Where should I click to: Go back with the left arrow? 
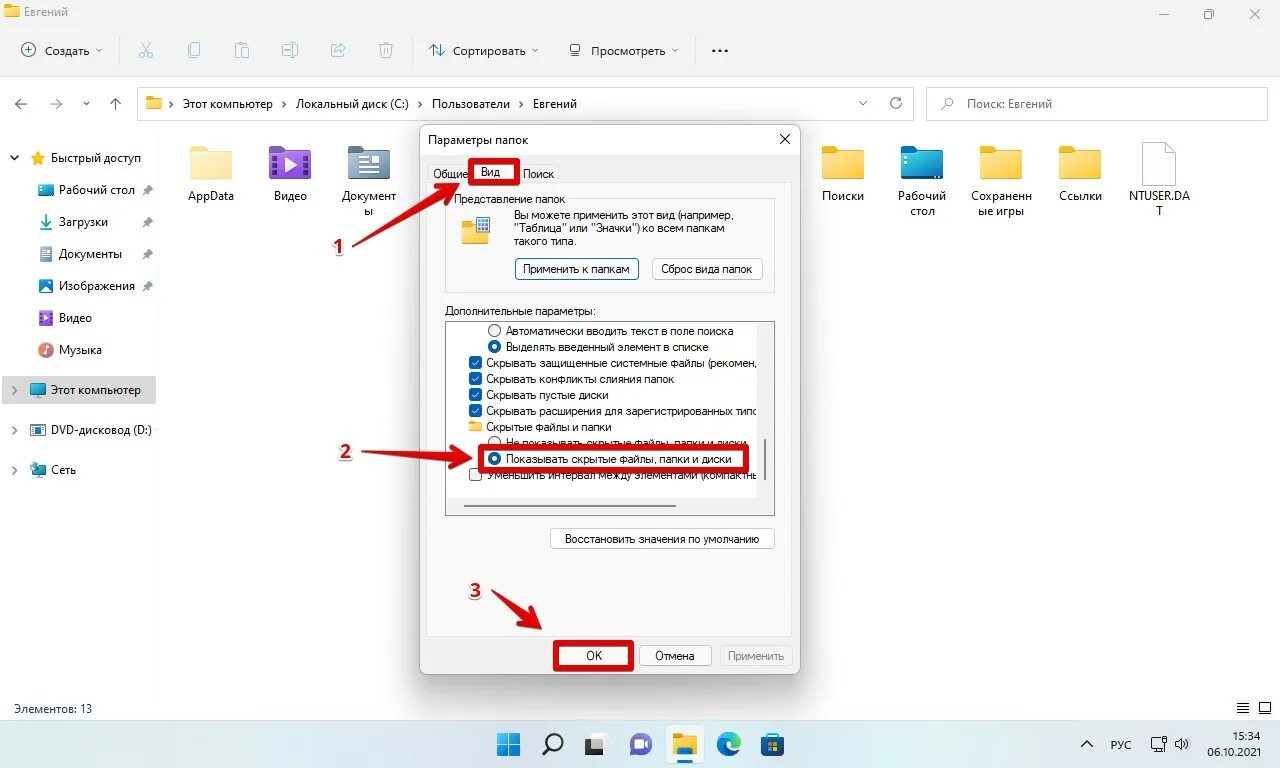point(21,103)
